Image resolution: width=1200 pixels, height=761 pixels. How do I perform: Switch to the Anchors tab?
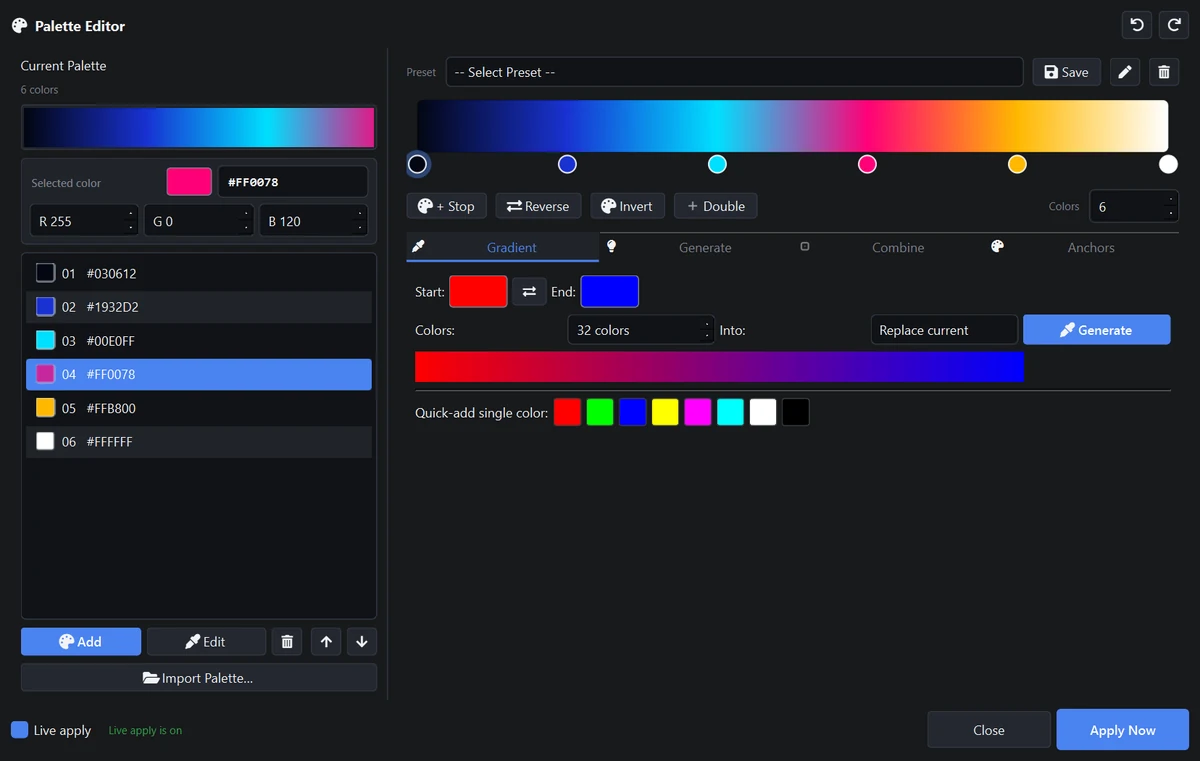click(1082, 247)
